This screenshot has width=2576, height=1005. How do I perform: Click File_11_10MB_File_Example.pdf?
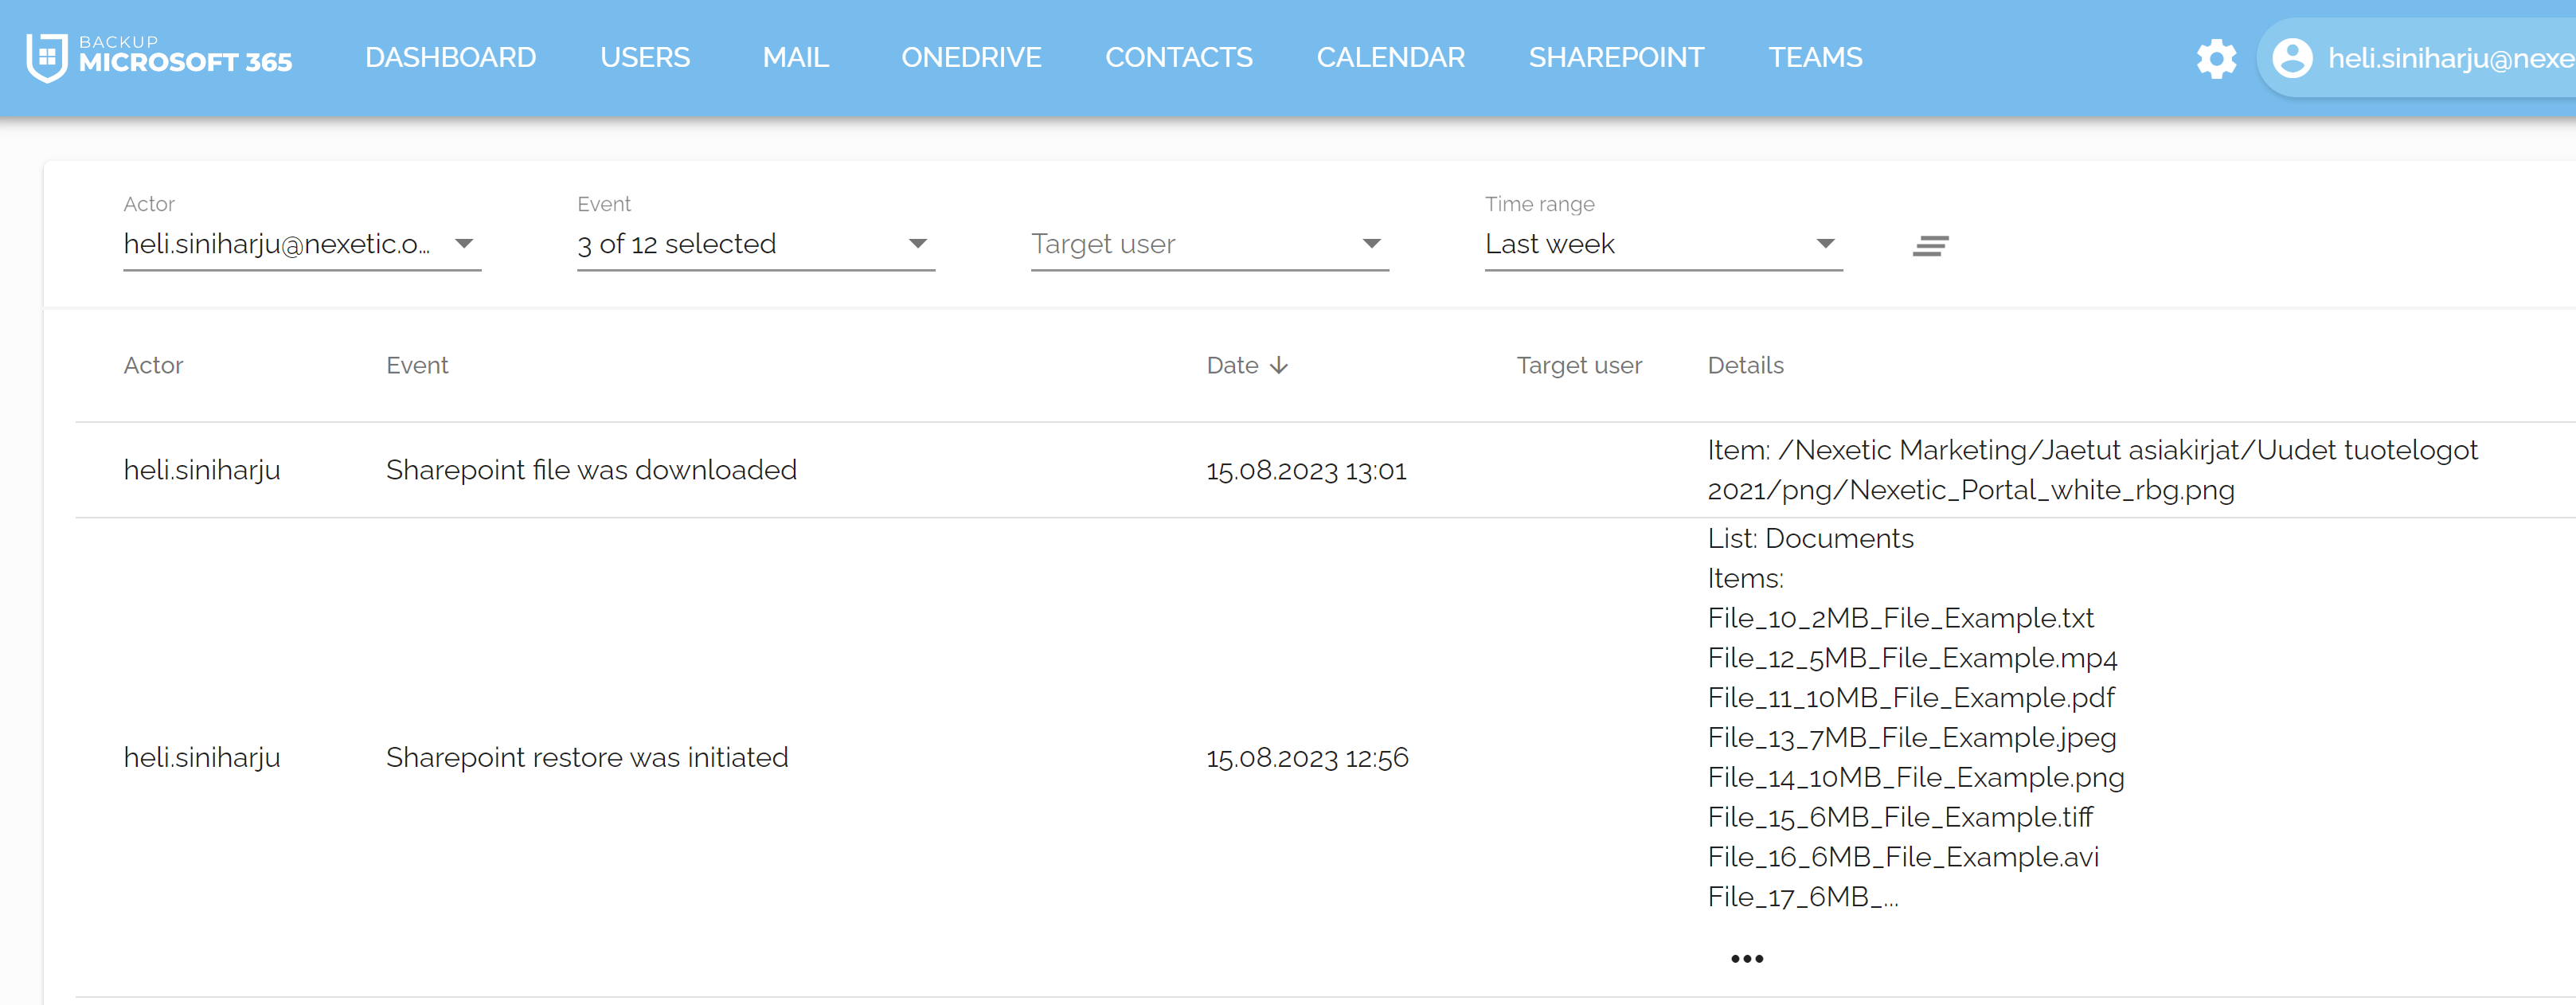[x=1911, y=698]
